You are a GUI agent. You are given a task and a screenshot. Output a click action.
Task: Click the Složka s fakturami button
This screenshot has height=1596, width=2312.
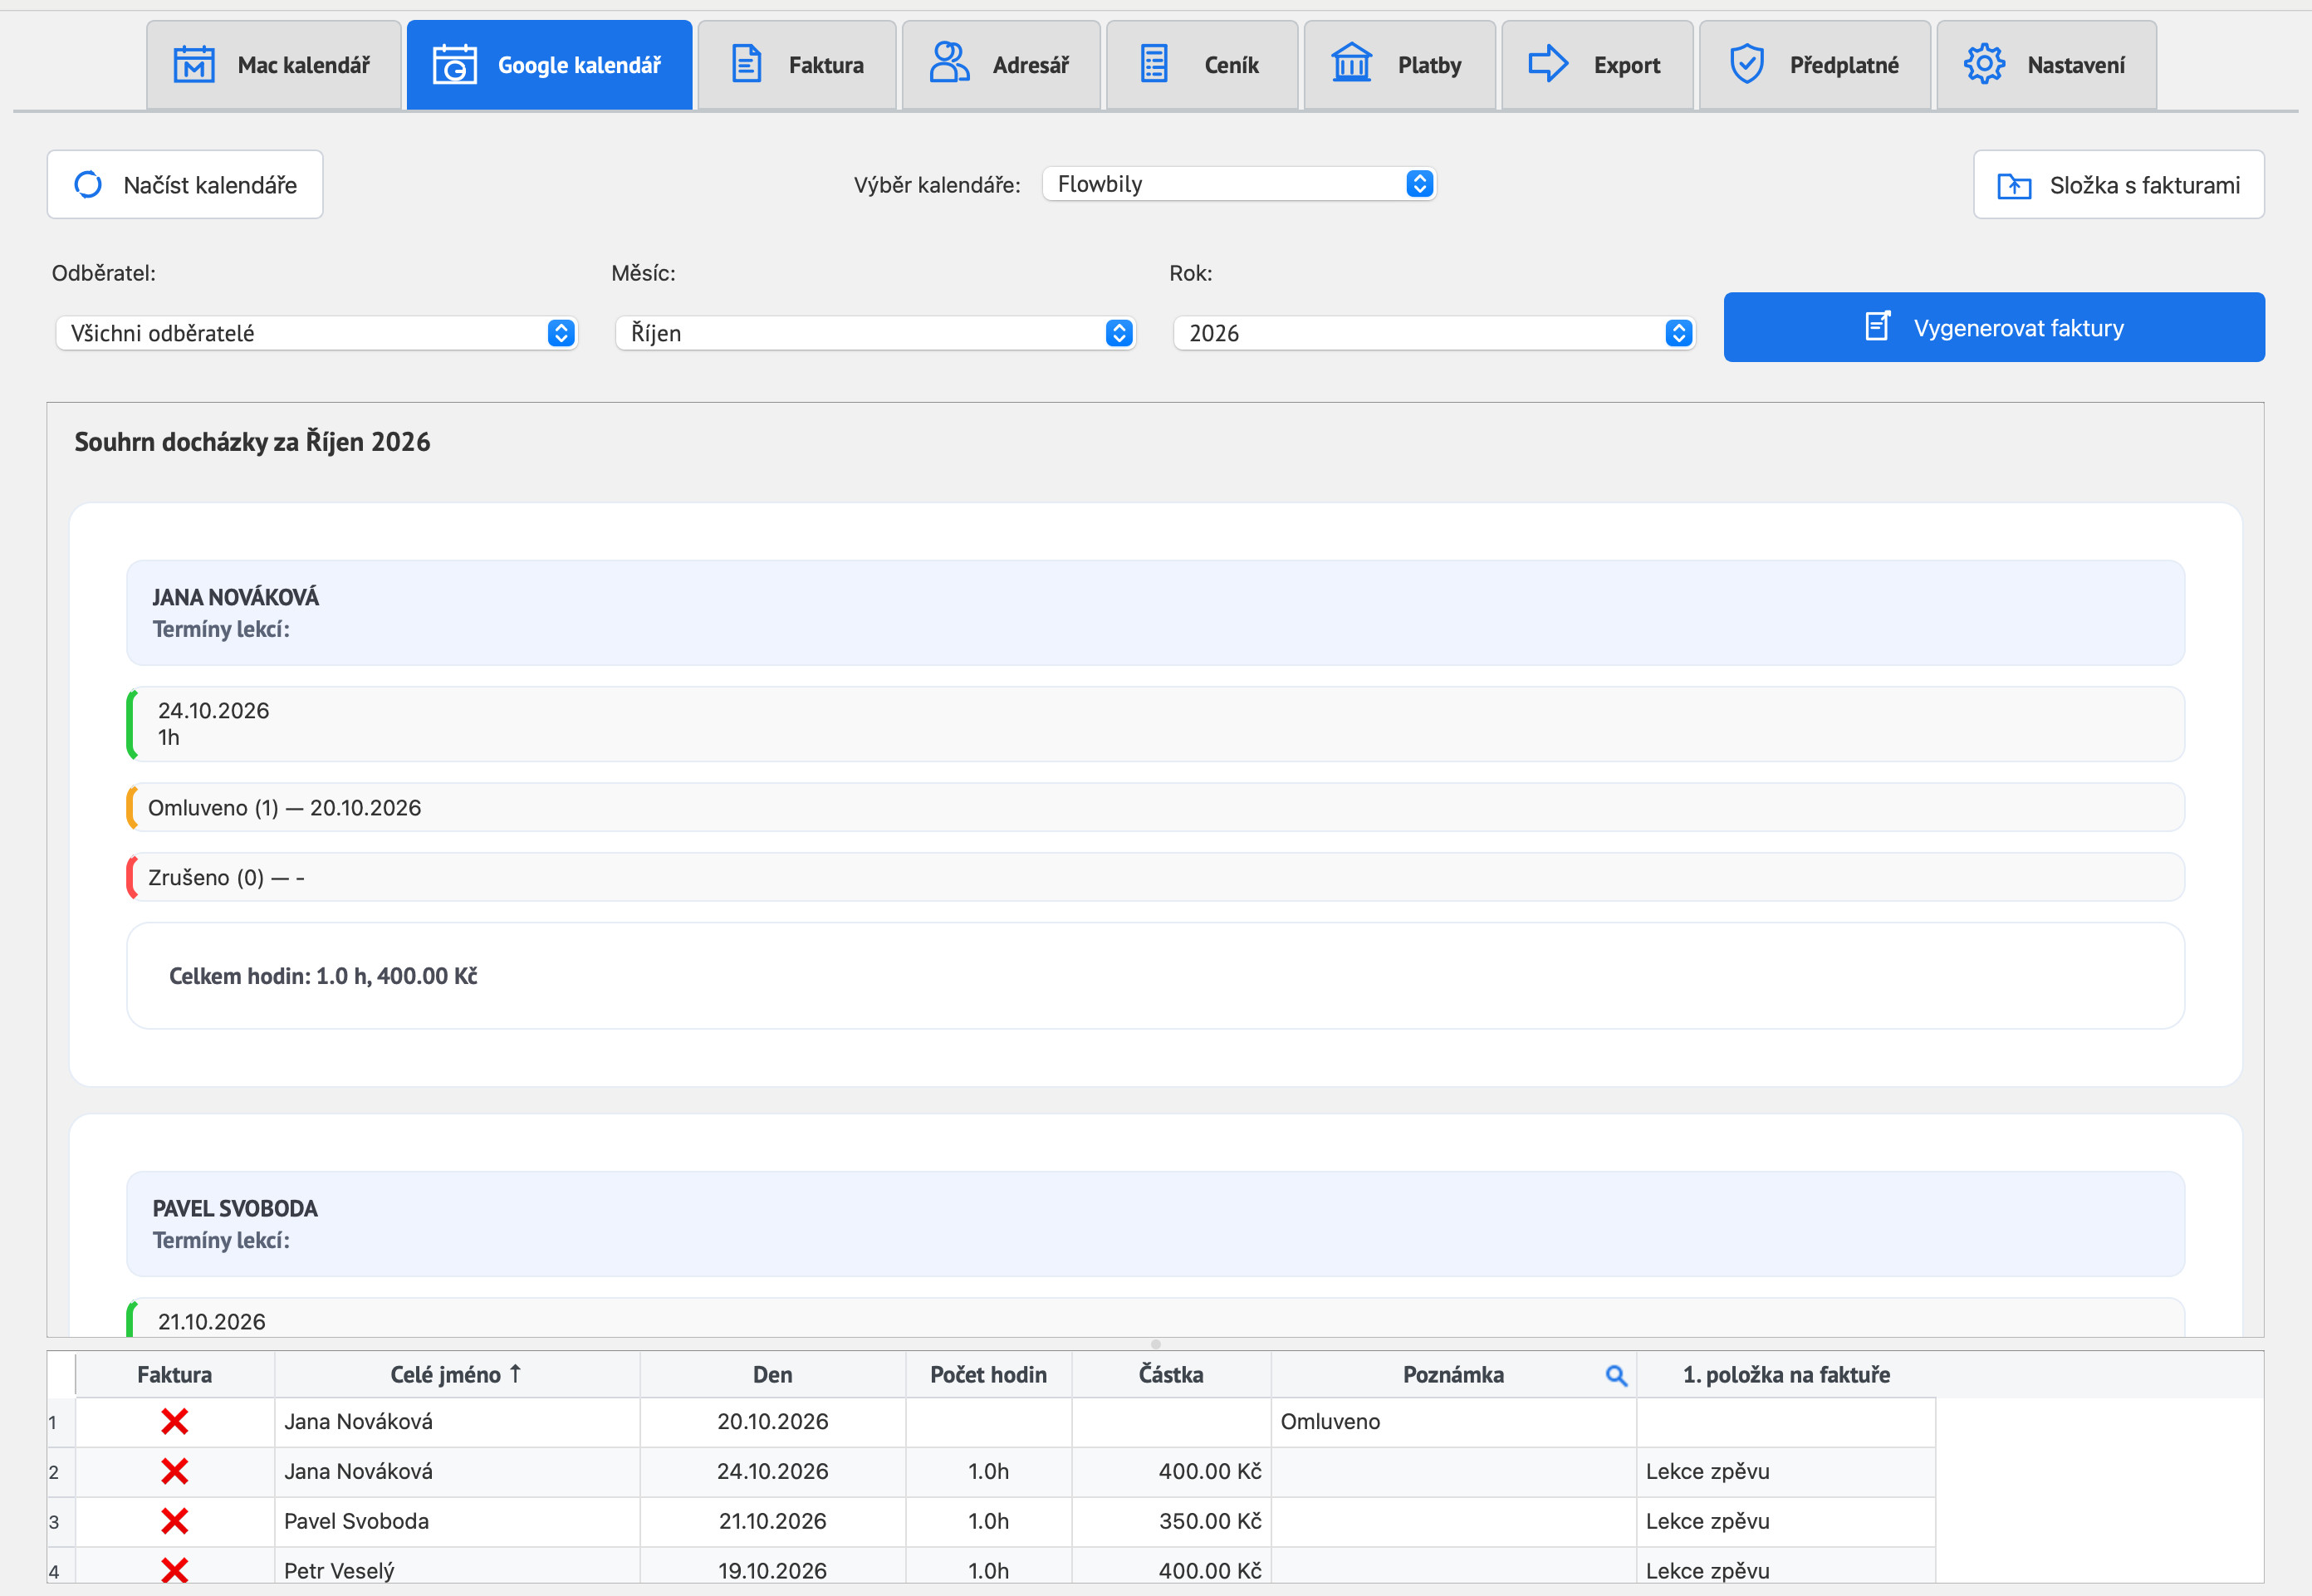coord(2119,184)
